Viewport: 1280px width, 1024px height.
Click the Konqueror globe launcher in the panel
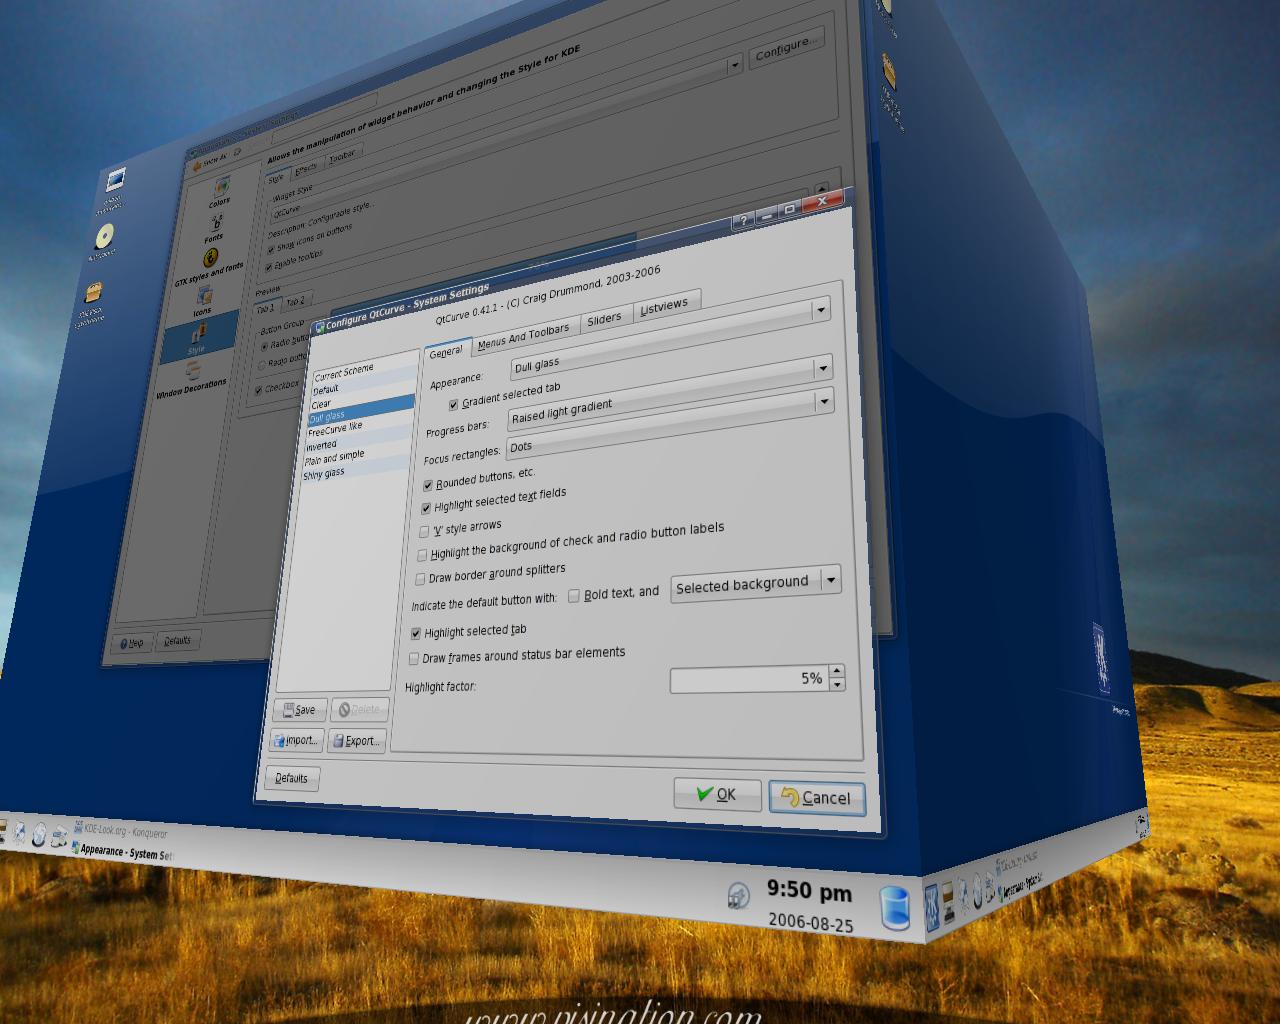38,834
